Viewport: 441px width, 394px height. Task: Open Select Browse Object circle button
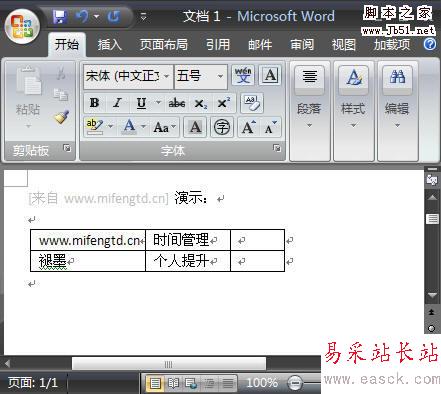tap(432, 328)
